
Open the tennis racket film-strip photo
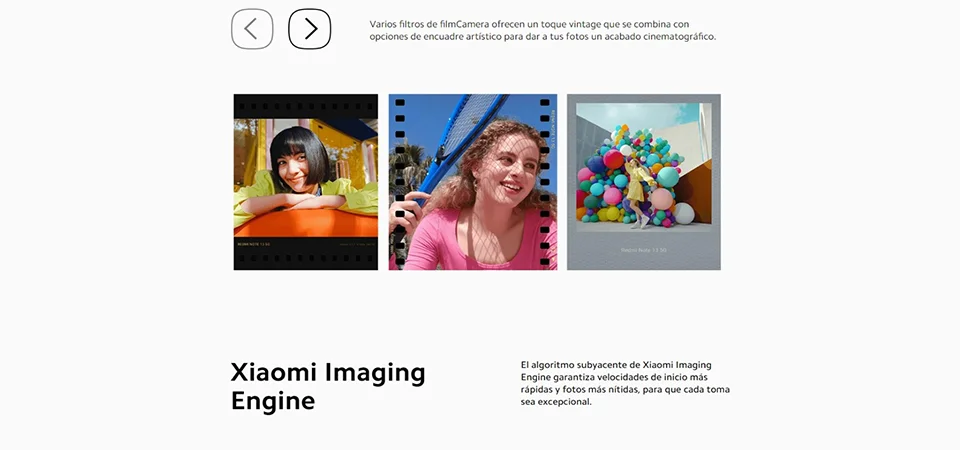click(x=473, y=182)
